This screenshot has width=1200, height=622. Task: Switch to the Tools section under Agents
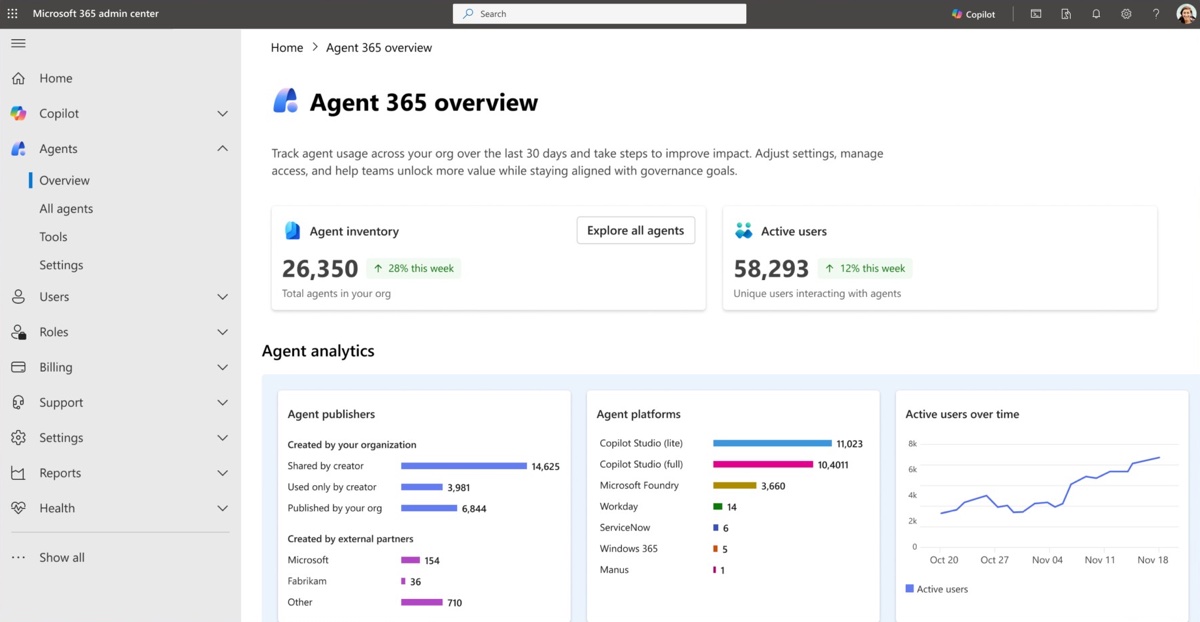(53, 236)
